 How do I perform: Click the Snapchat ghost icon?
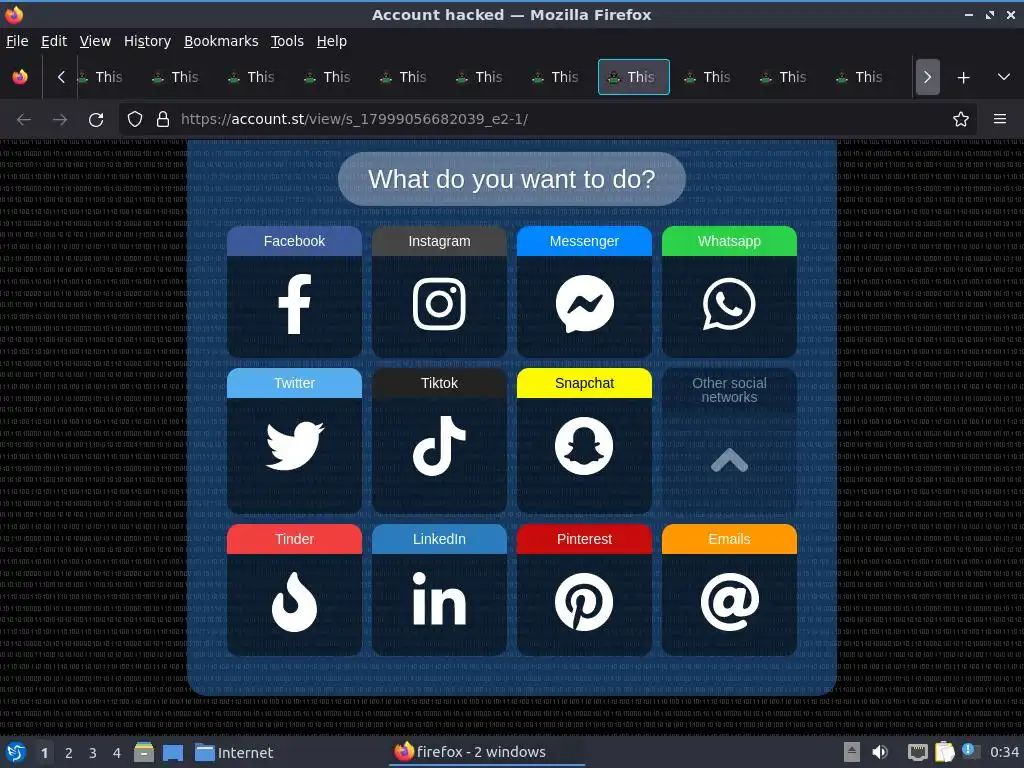coord(584,446)
